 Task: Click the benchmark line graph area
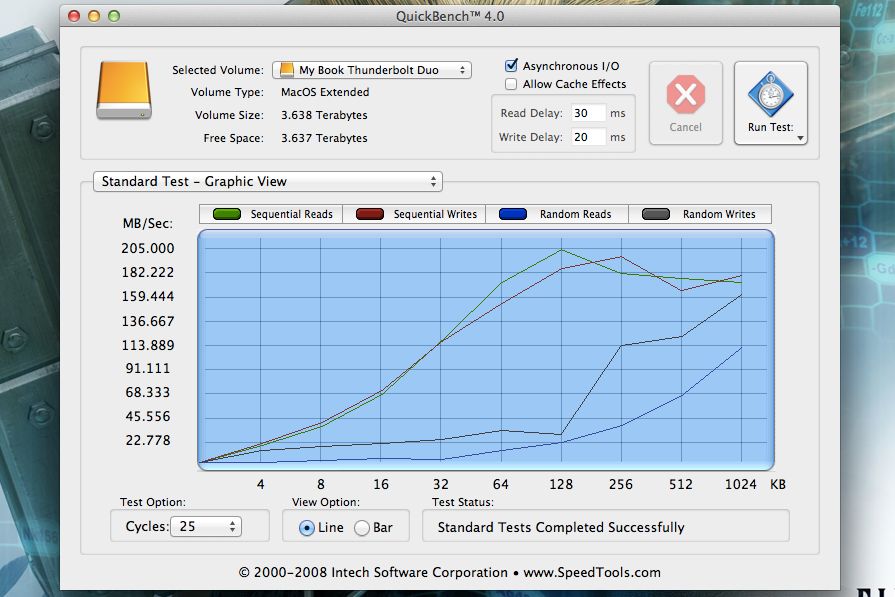tap(486, 350)
